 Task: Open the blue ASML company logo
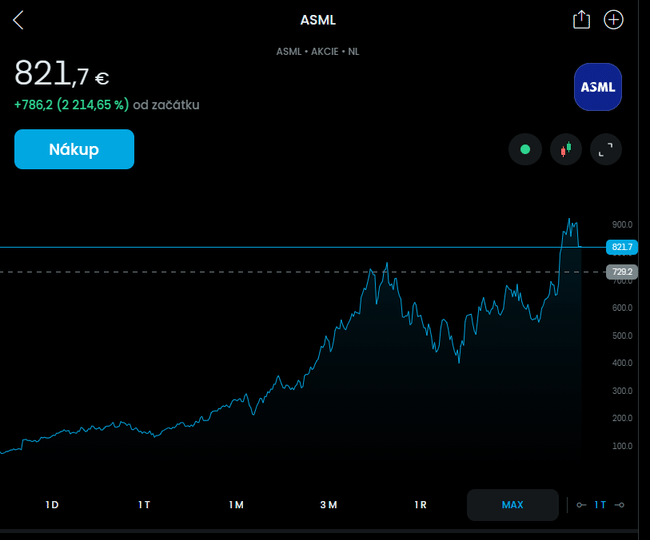point(598,87)
